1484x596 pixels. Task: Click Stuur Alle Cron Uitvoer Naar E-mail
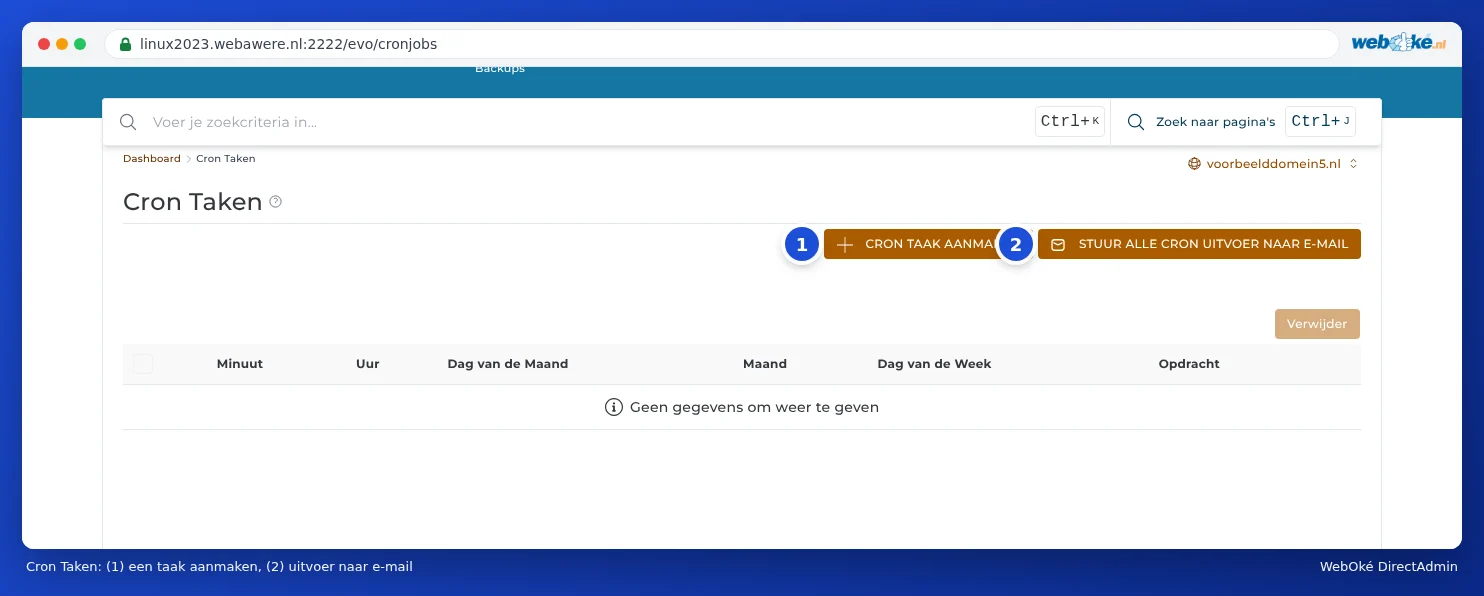(1199, 244)
